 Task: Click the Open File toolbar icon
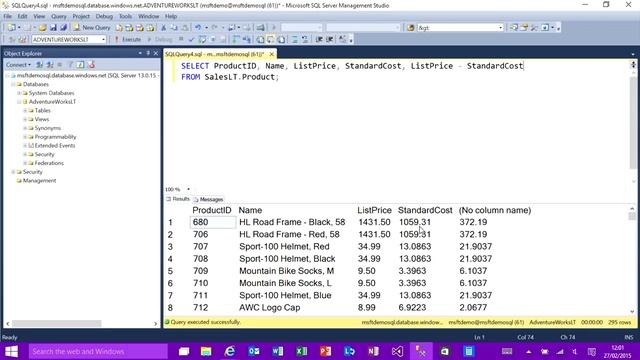(42, 28)
